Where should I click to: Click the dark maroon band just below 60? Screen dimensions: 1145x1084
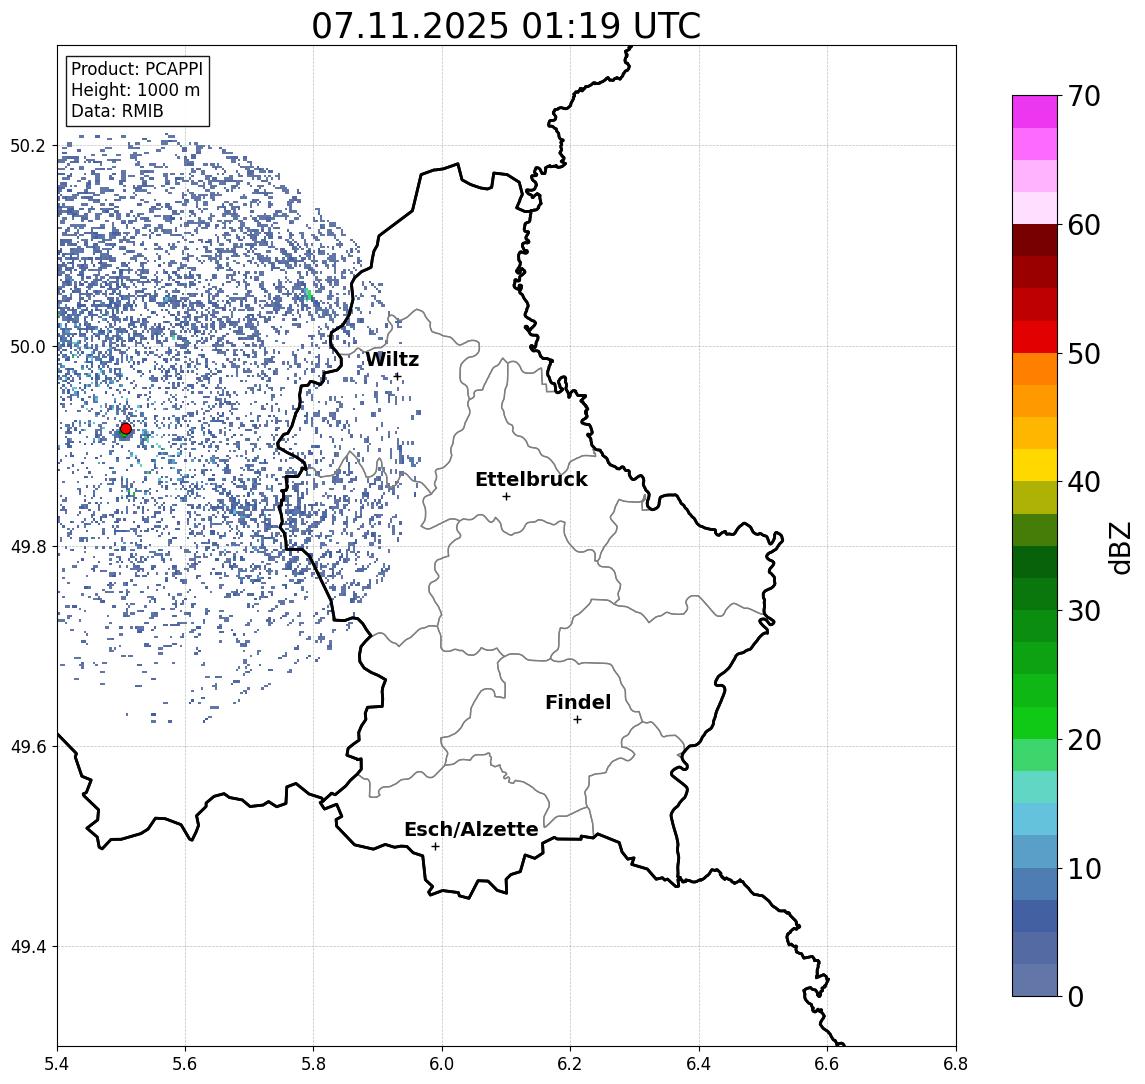point(1035,240)
